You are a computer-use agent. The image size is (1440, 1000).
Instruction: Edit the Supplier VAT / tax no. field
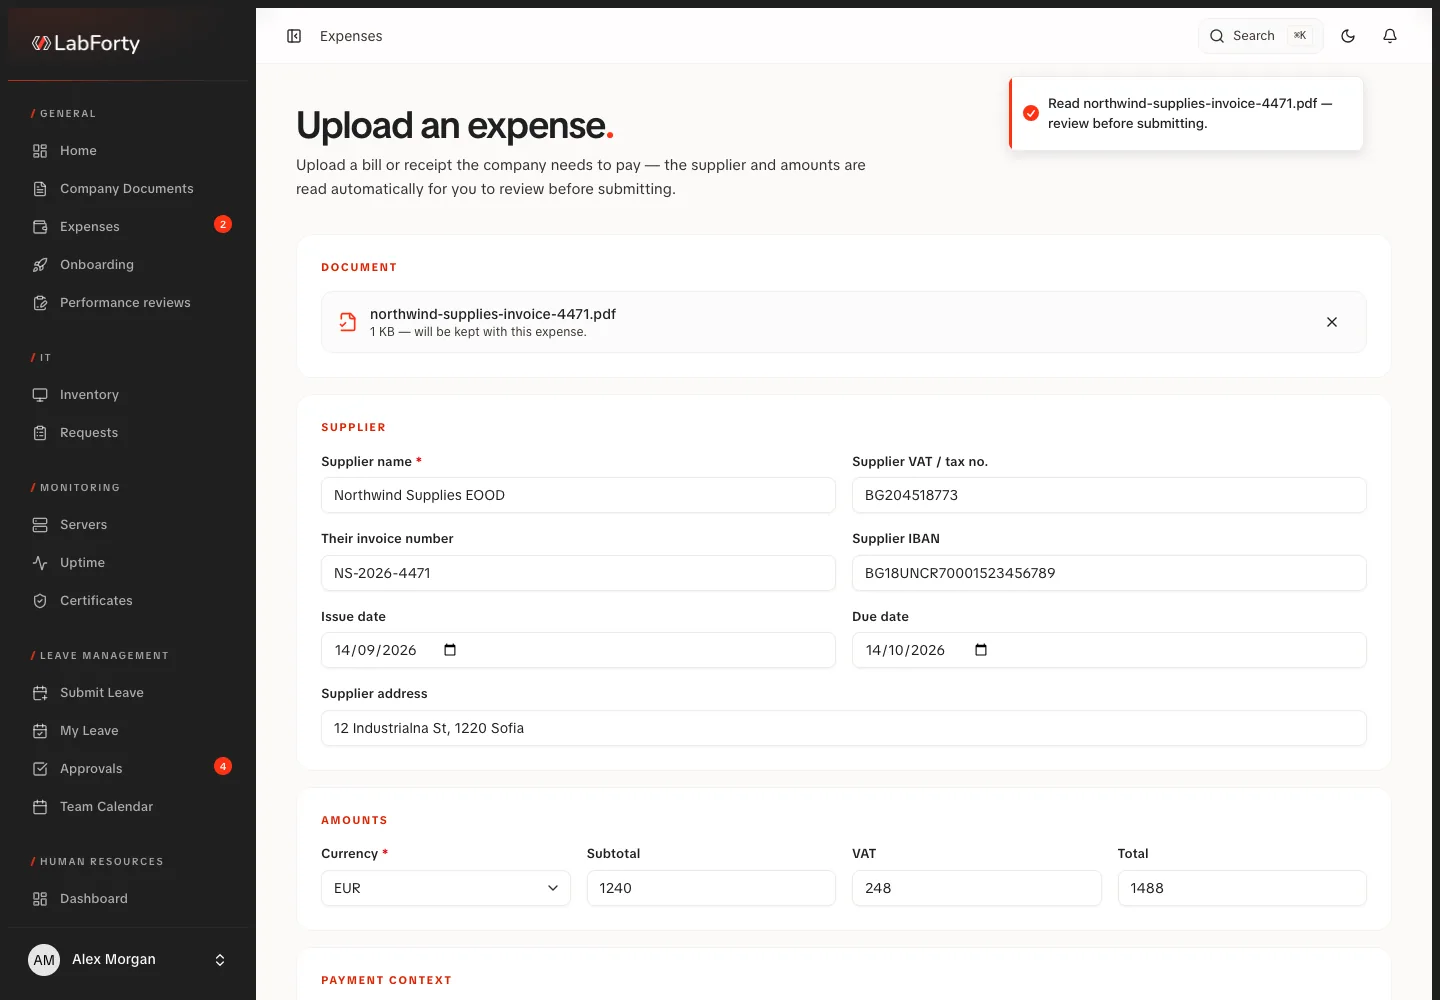[1109, 495]
